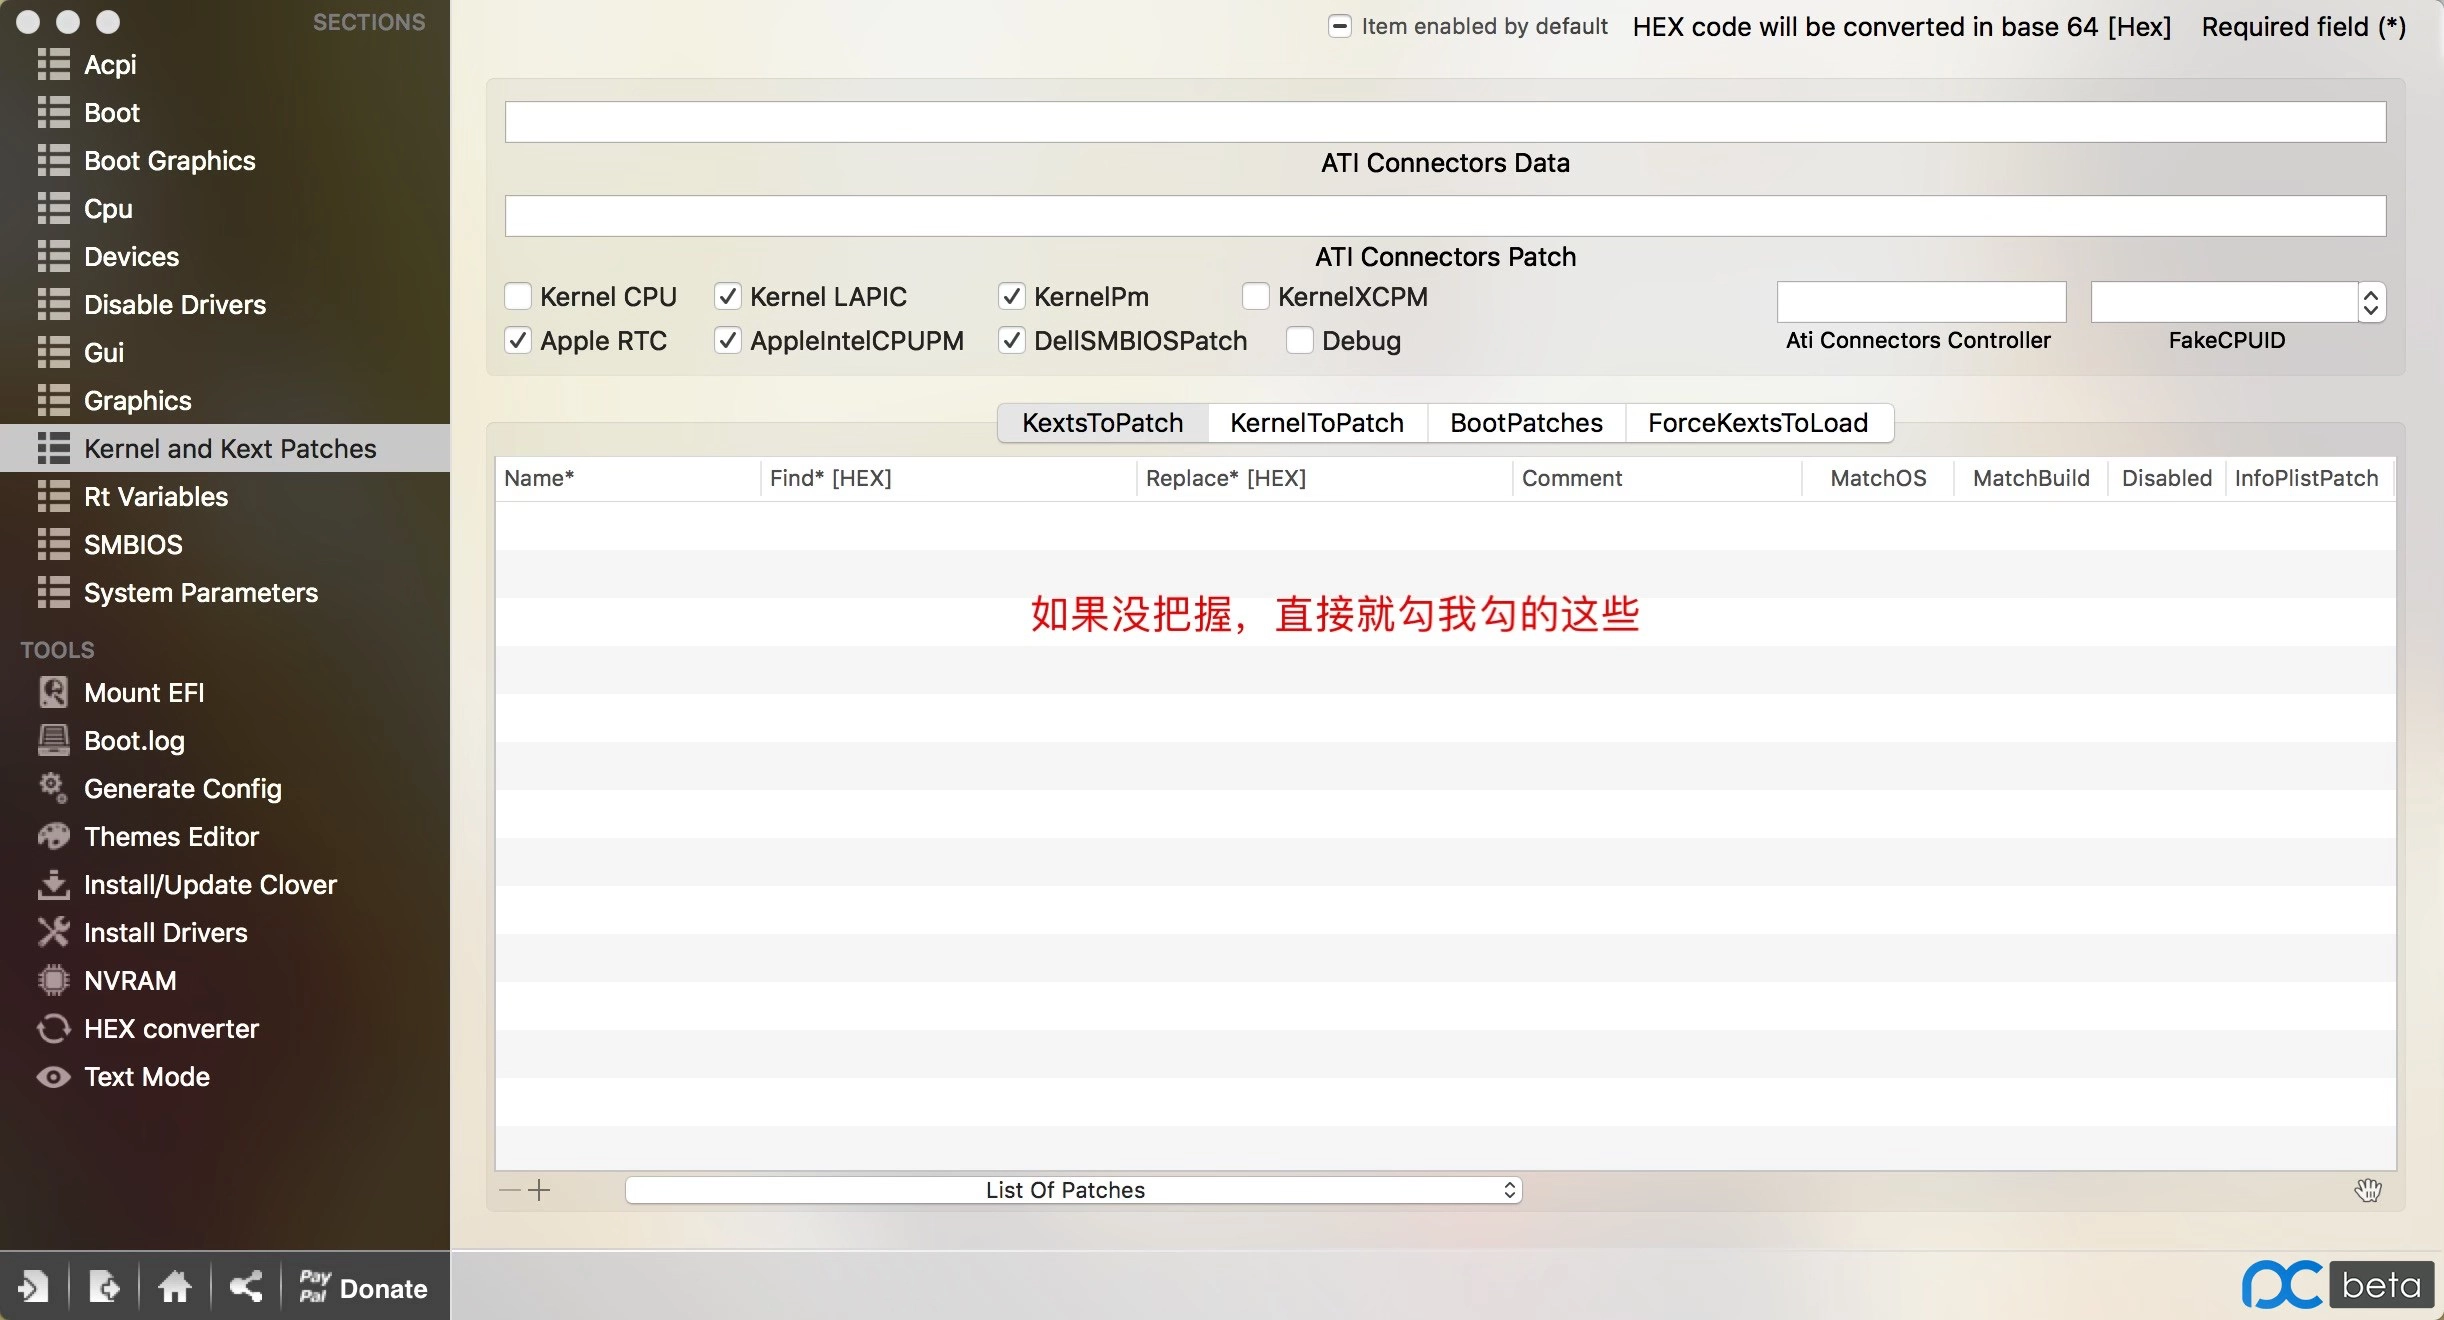
Task: Open the FakeCPUID combo box arrows
Action: (2371, 302)
